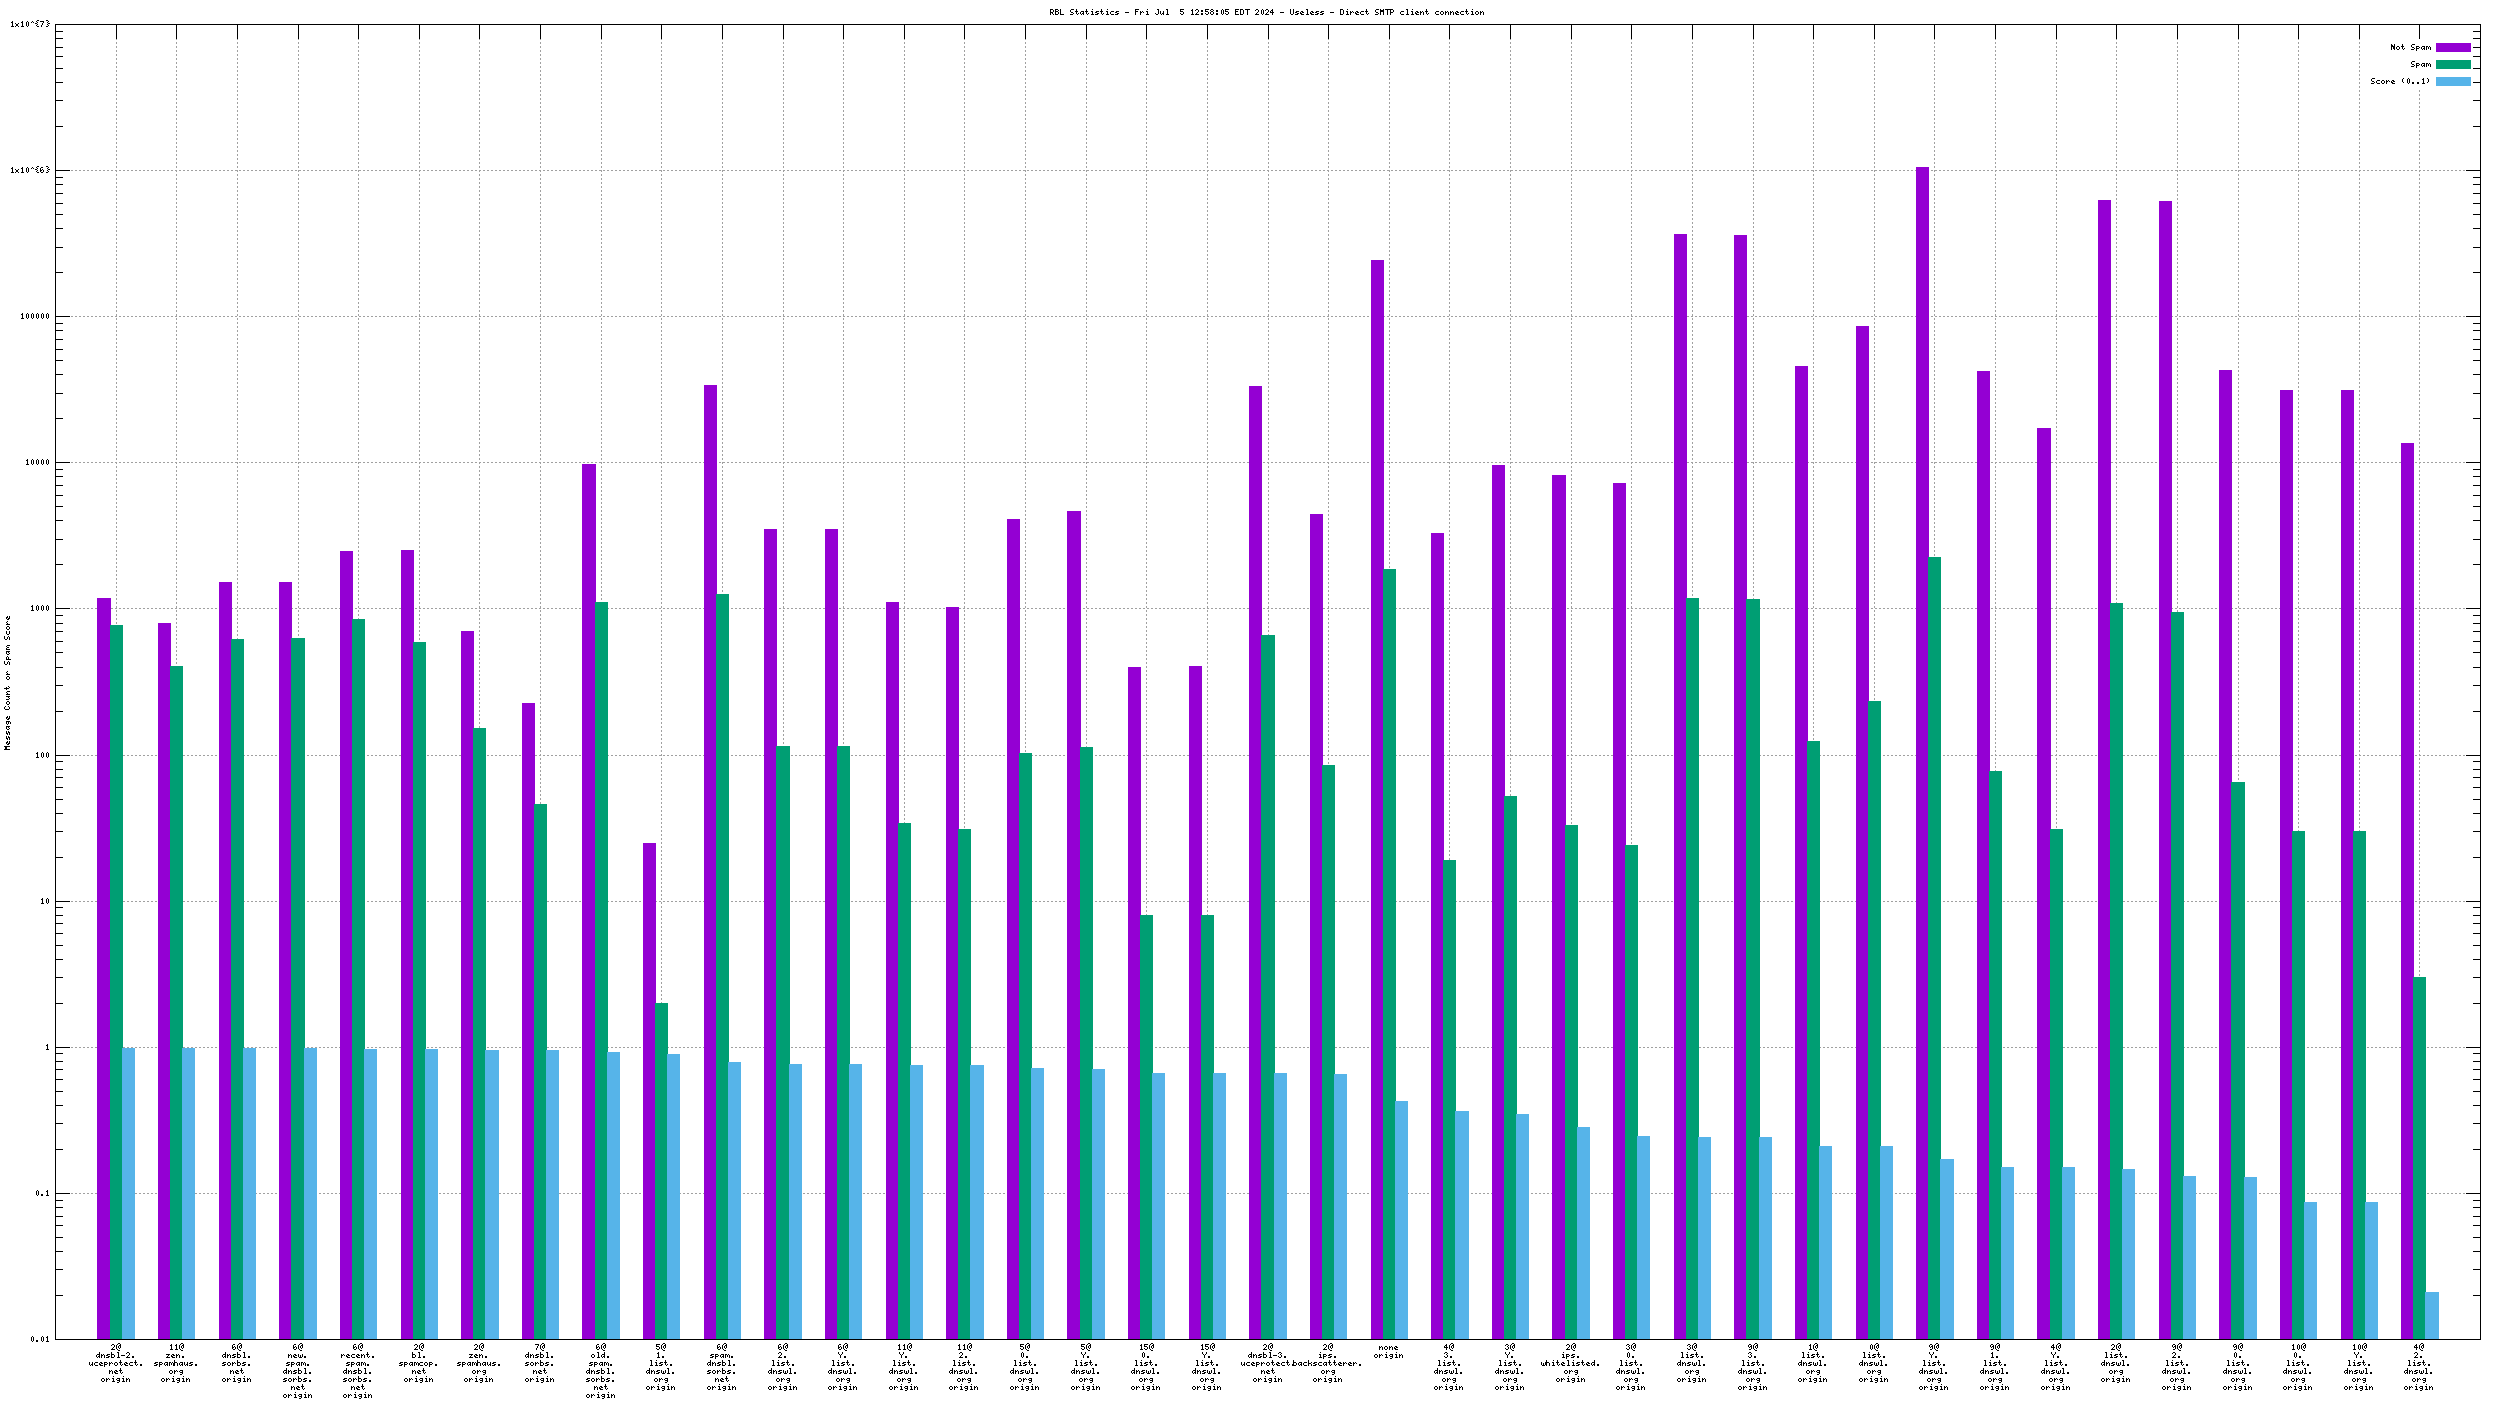The image size is (2496, 1404).
Task: Click the blue Score (0..1) legend swatch
Action: click(2452, 81)
